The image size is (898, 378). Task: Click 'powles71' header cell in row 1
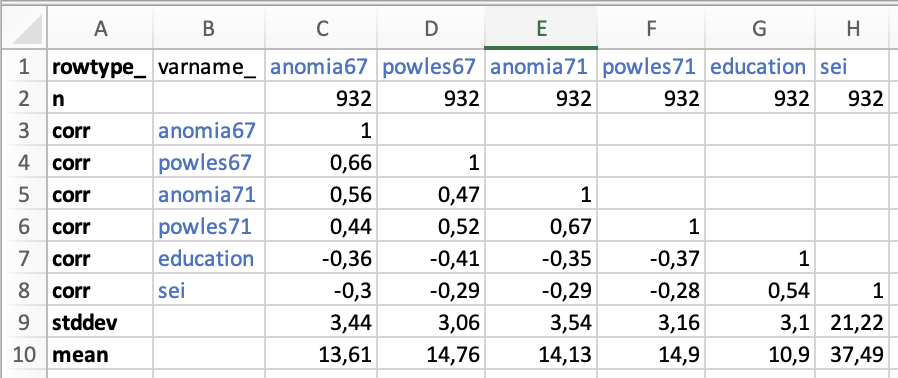pos(650,67)
